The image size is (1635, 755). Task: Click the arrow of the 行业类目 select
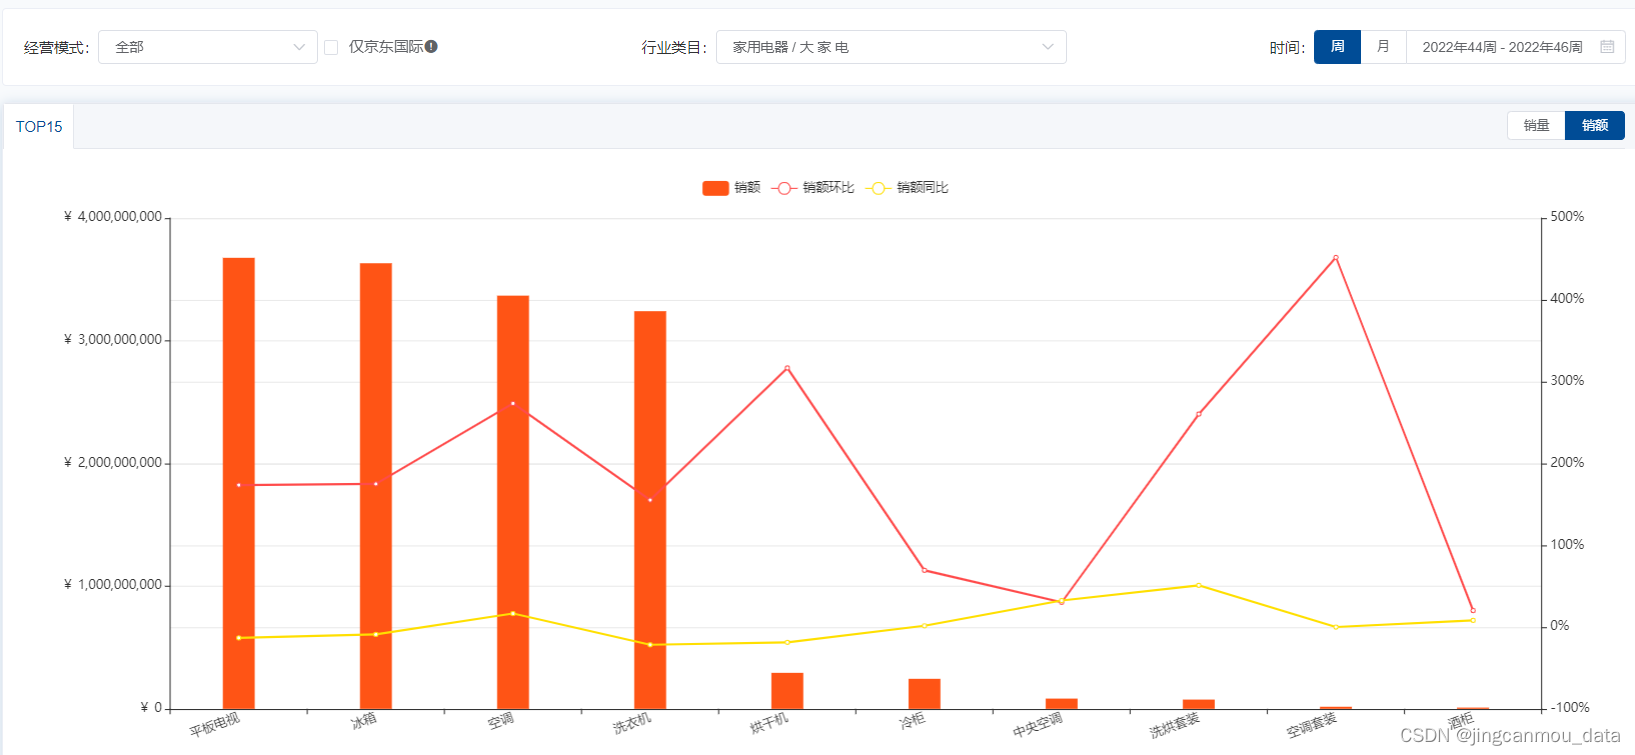[1048, 47]
